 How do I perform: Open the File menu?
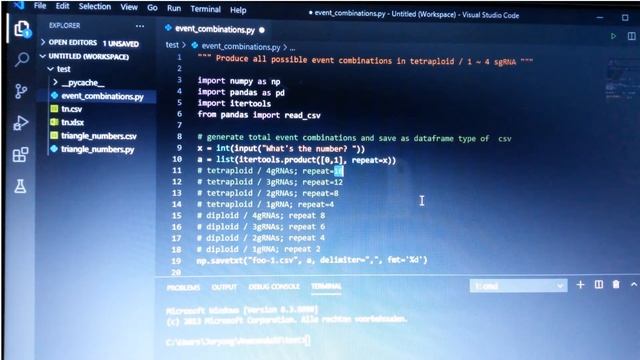tap(40, 6)
